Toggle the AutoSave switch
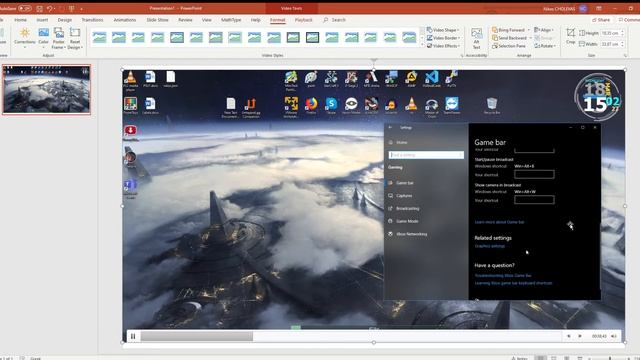Screen dimensions: 640x360 pos(25,8)
